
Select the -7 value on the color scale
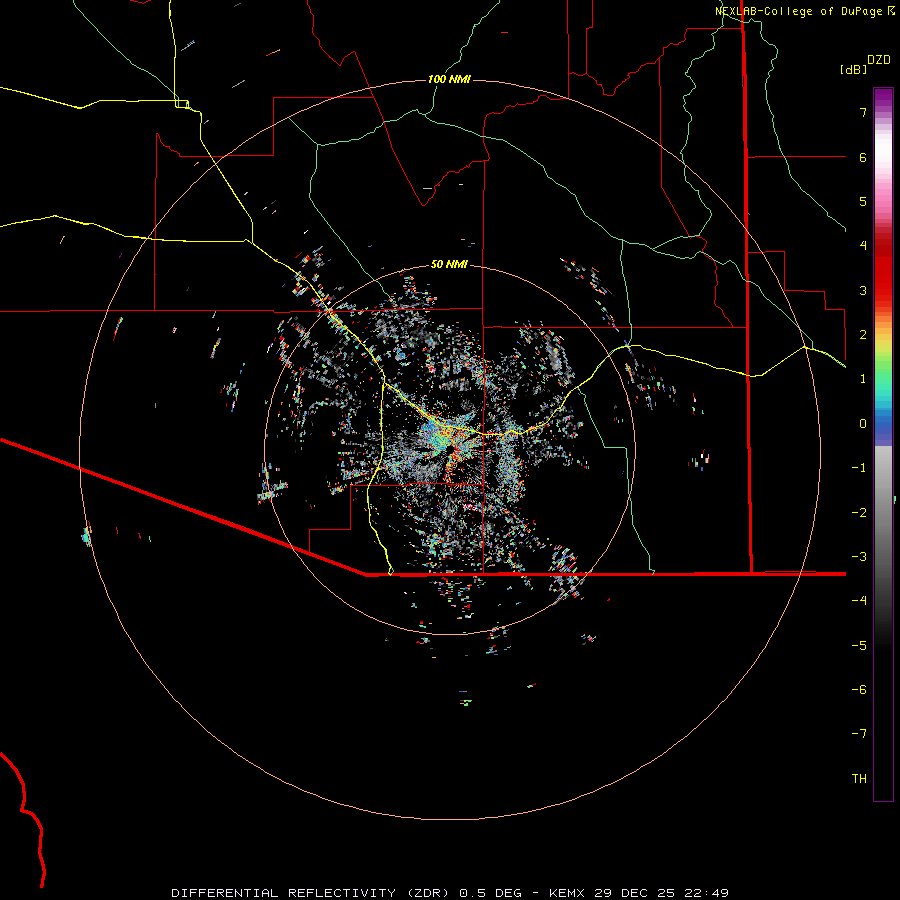859,734
